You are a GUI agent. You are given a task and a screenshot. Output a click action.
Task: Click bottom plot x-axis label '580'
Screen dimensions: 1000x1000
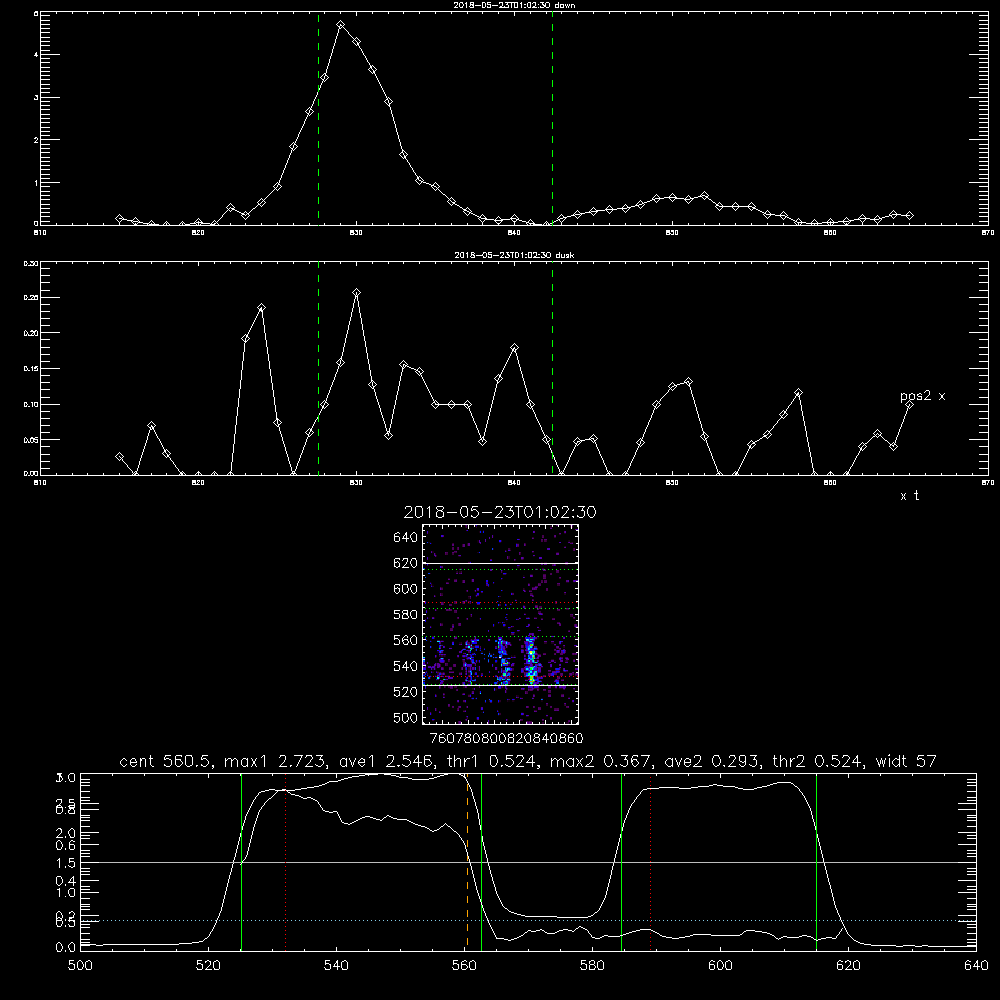click(592, 966)
